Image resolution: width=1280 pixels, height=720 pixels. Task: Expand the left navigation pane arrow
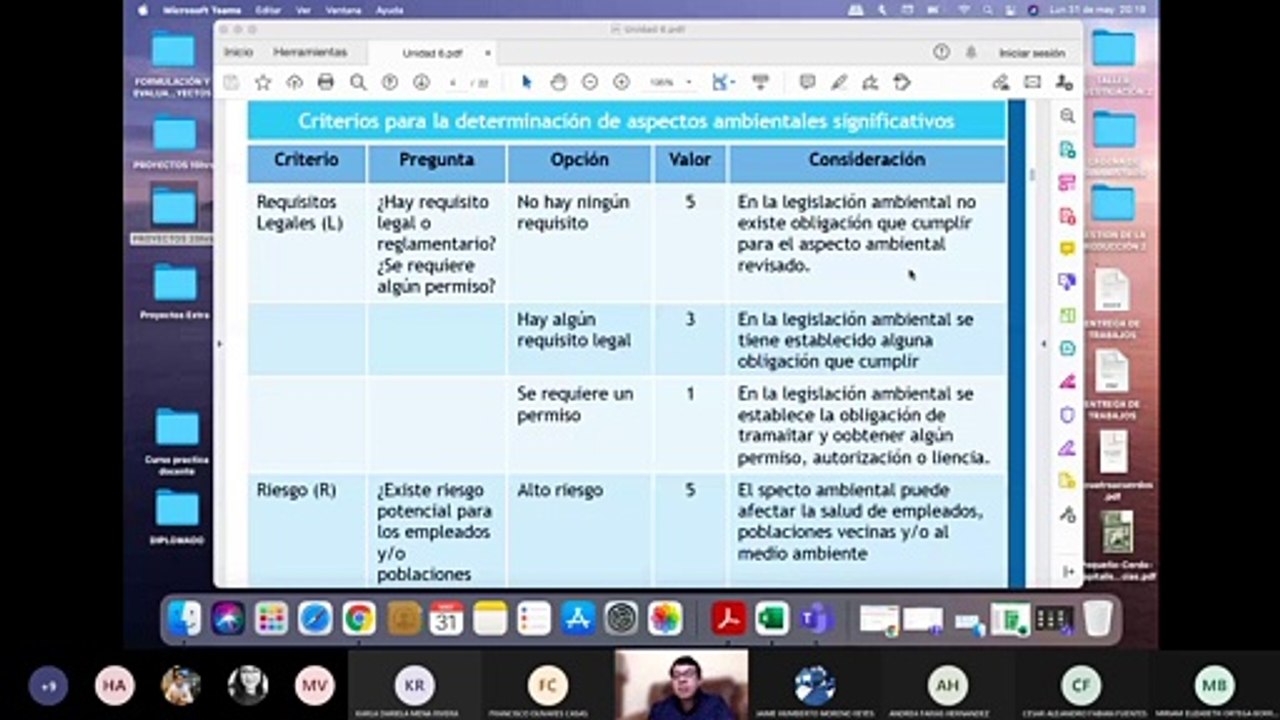[219, 344]
